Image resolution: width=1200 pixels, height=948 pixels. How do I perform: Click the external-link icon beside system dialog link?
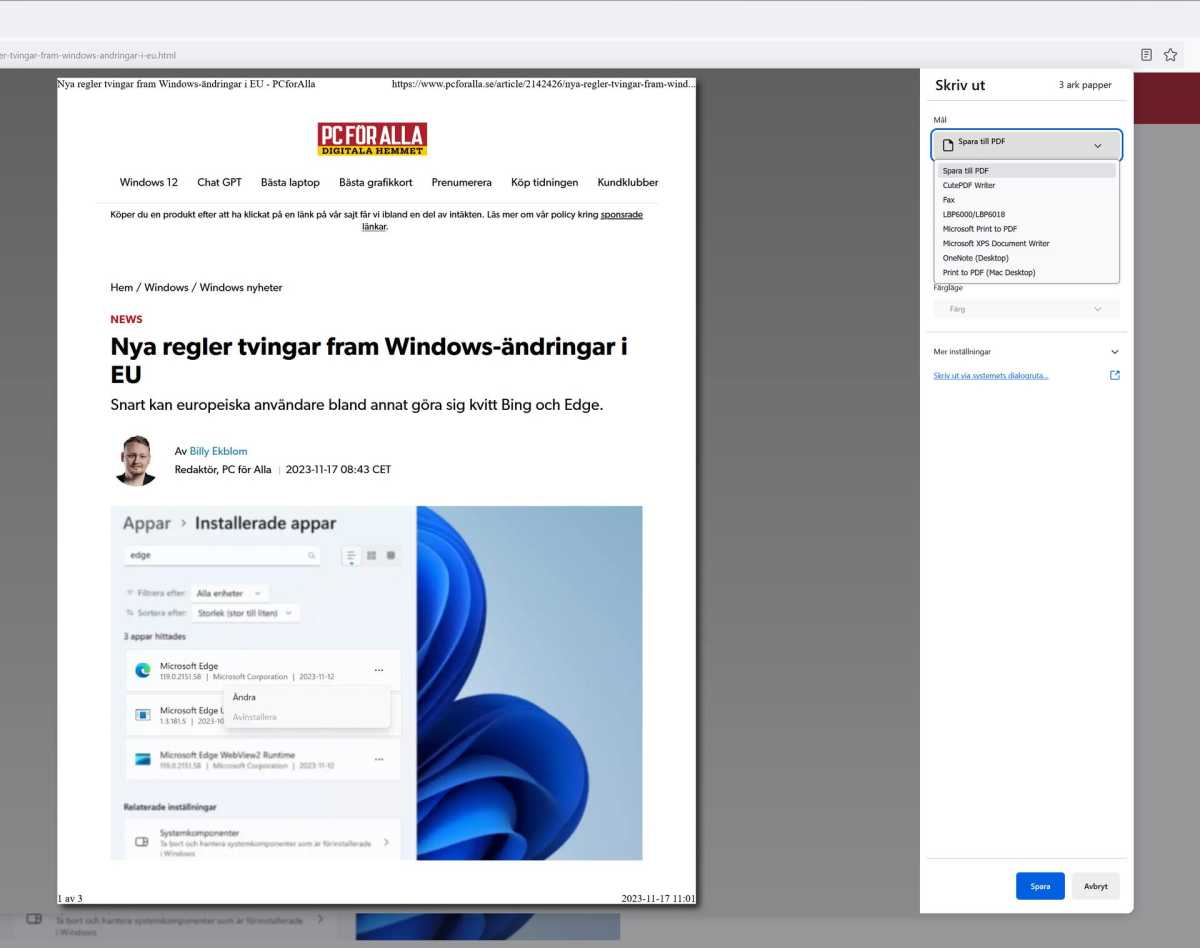pos(1115,376)
